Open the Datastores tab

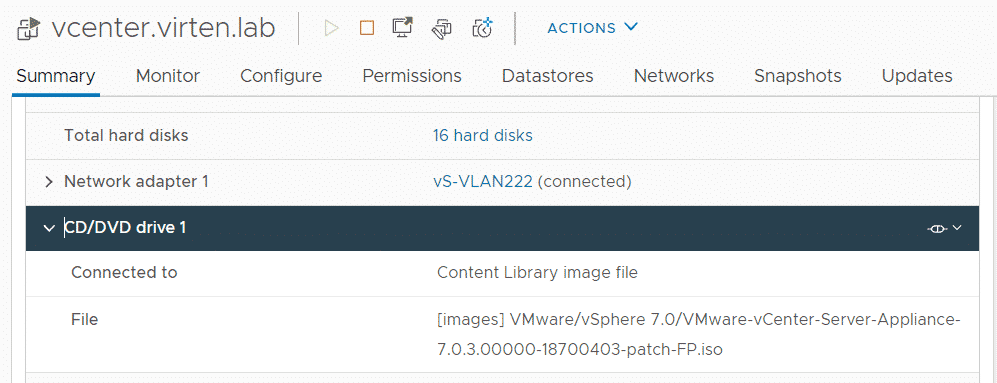tap(547, 76)
